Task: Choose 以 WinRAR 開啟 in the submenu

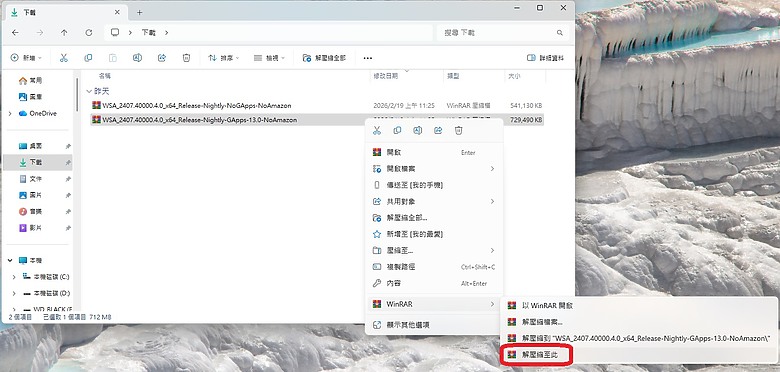Action: [639, 306]
